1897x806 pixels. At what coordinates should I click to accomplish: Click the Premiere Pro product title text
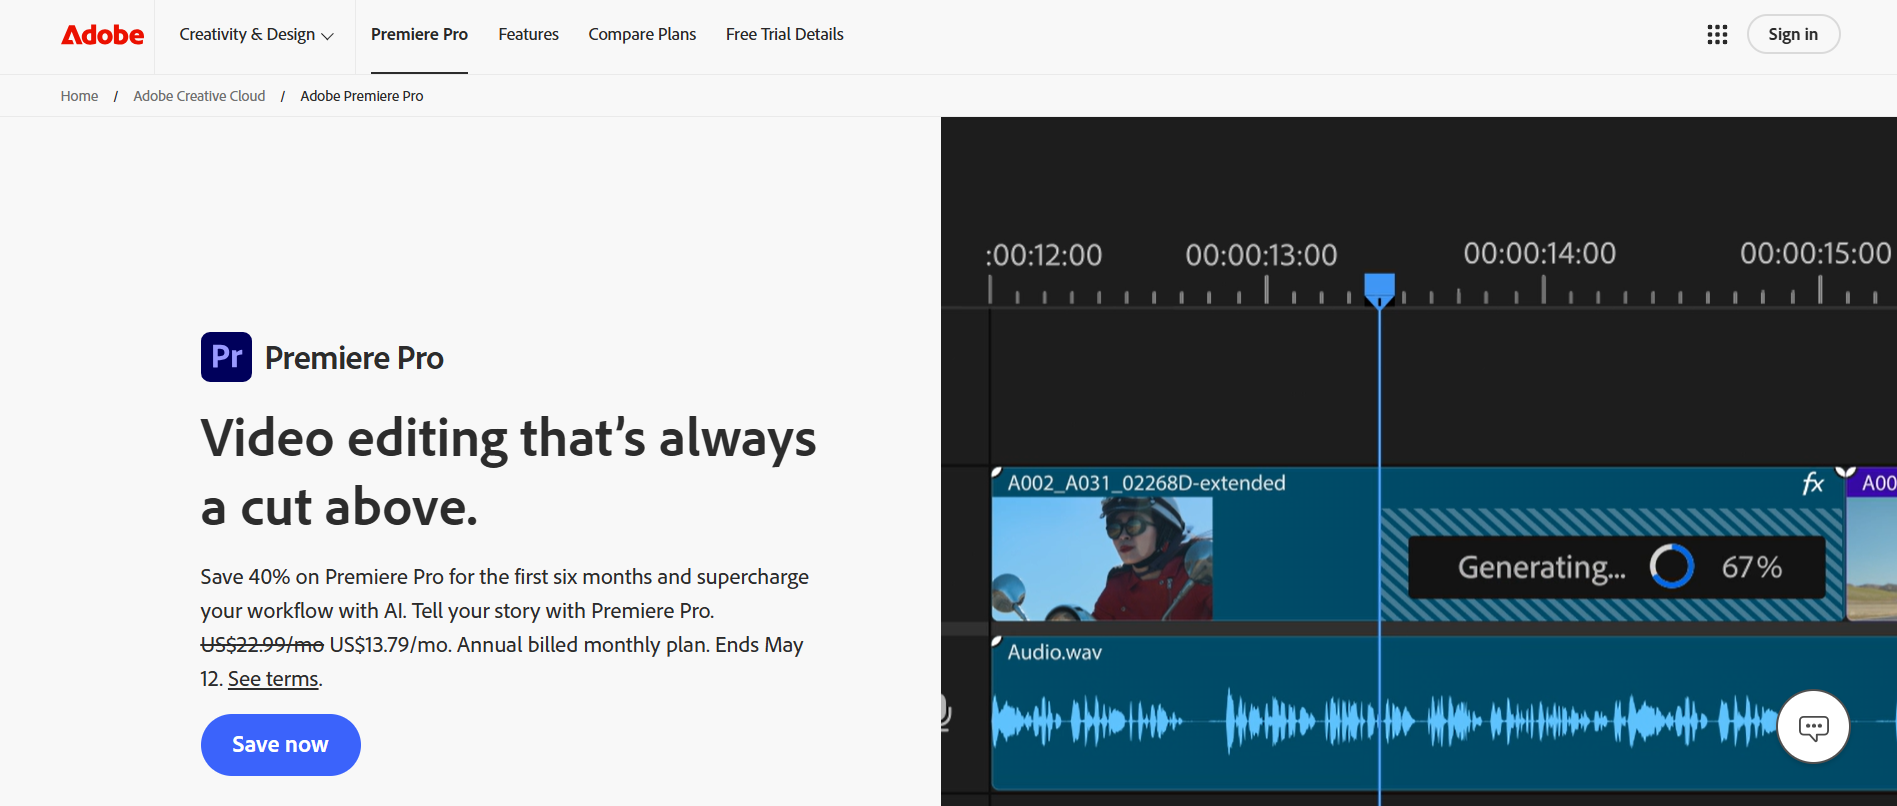354,358
